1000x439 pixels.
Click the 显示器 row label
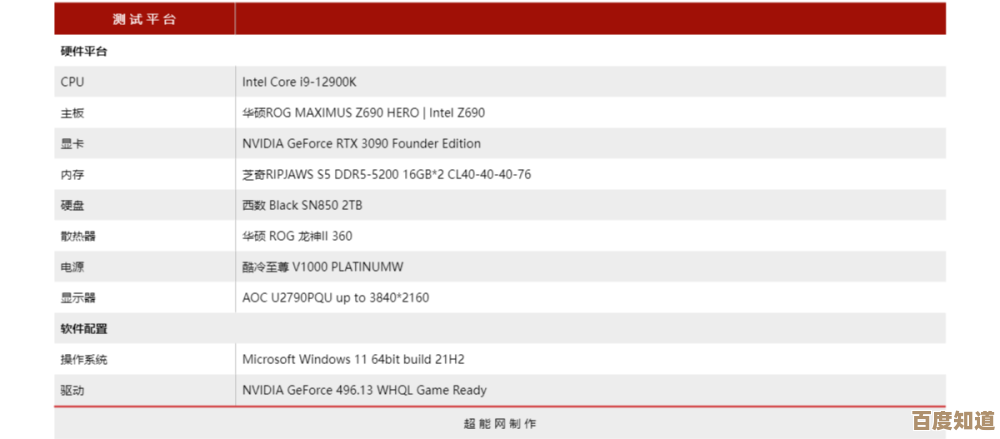pyautogui.click(x=78, y=298)
